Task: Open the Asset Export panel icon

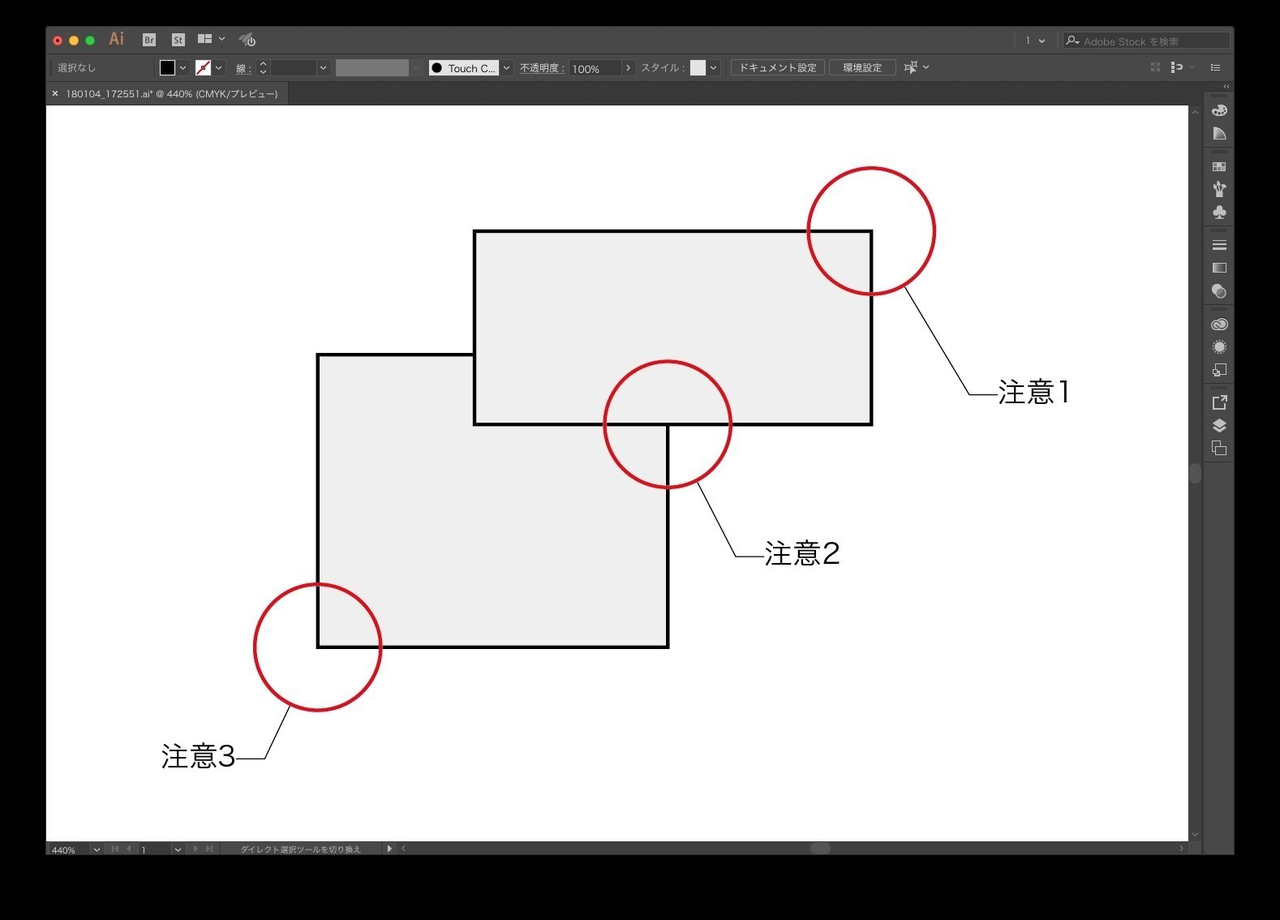Action: coord(1219,403)
